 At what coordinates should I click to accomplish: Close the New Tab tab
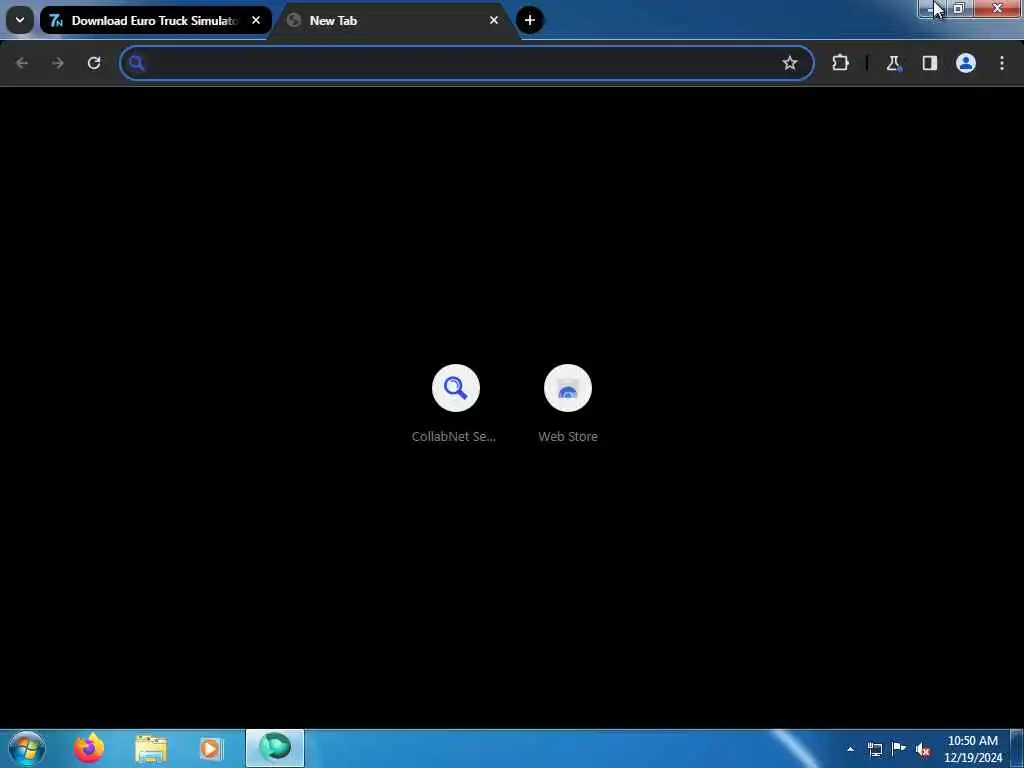point(494,20)
